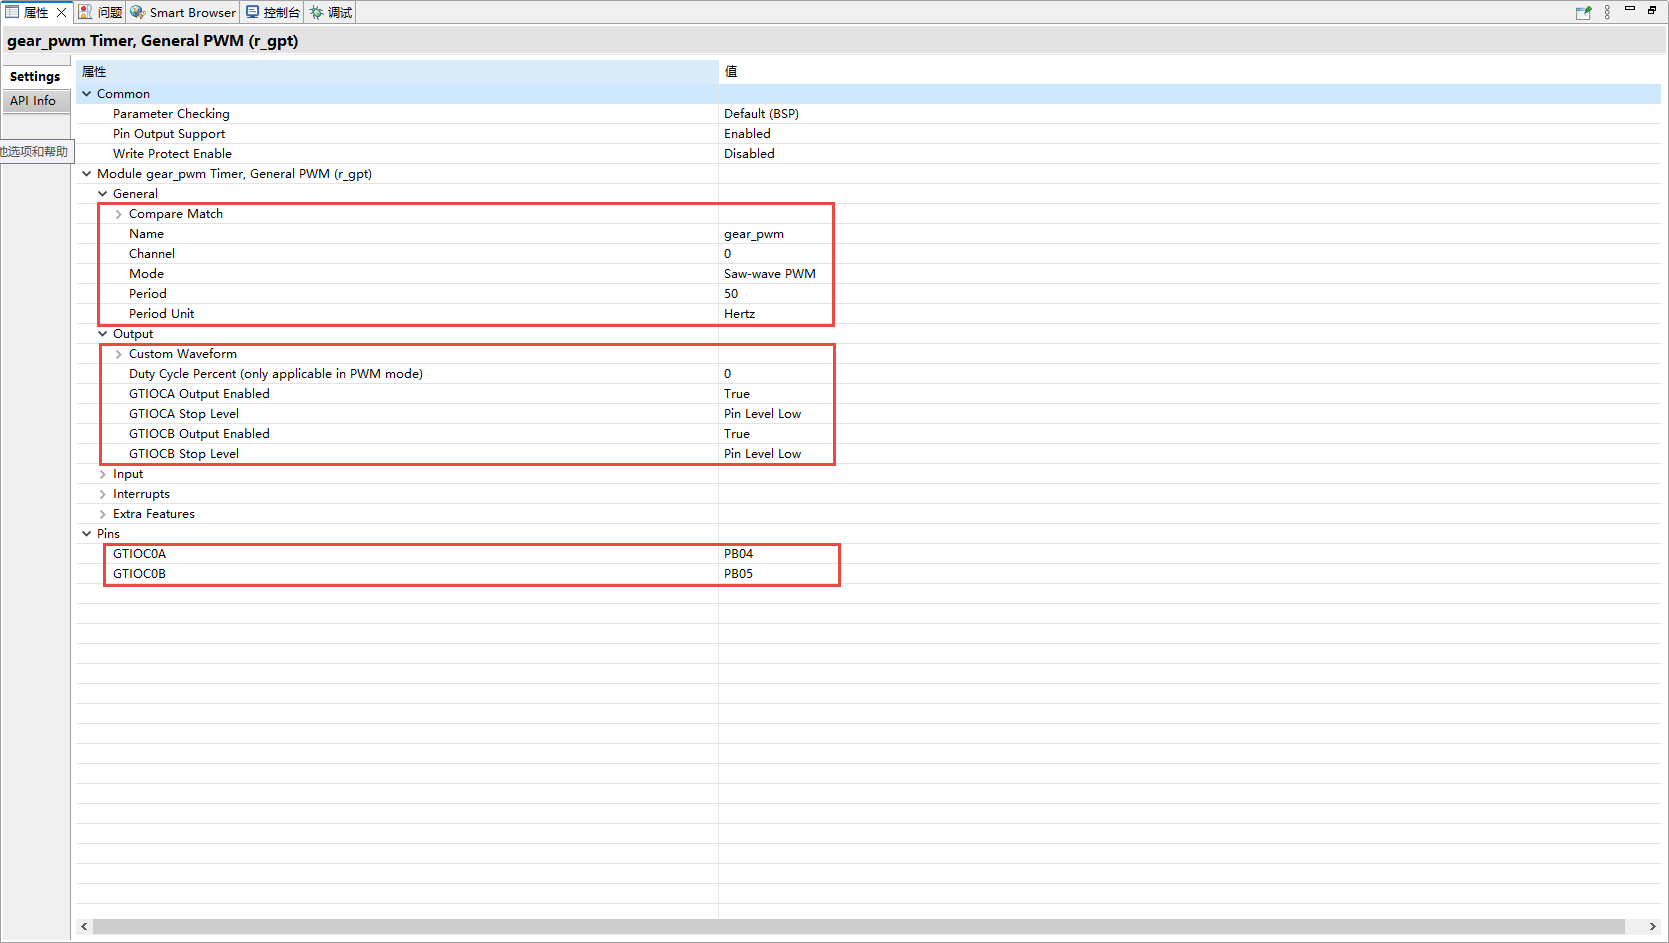Screen dimensions: 1669x943
Task: Click the horizontal scrollbar track
Action: (859, 927)
